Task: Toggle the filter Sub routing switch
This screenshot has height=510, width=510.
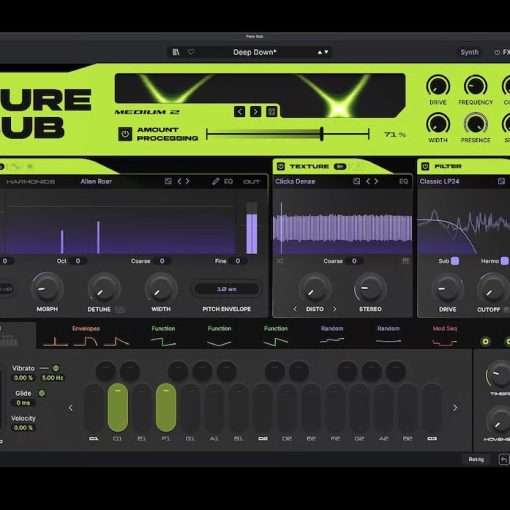Action: coord(455,261)
